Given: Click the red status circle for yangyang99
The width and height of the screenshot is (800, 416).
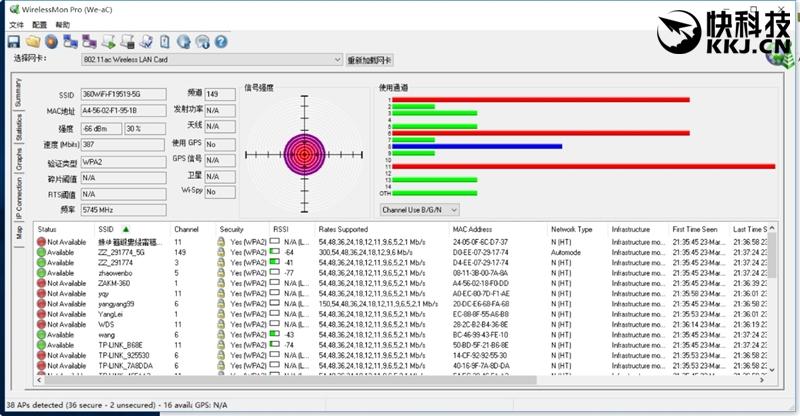Looking at the screenshot, I should tap(41, 304).
